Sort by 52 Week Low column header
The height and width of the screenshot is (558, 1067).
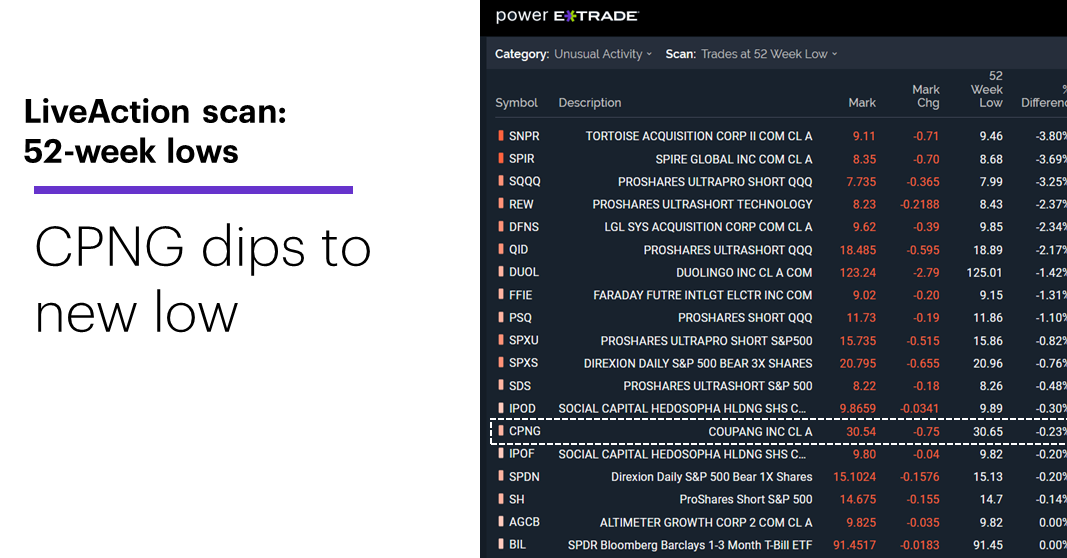click(x=987, y=89)
